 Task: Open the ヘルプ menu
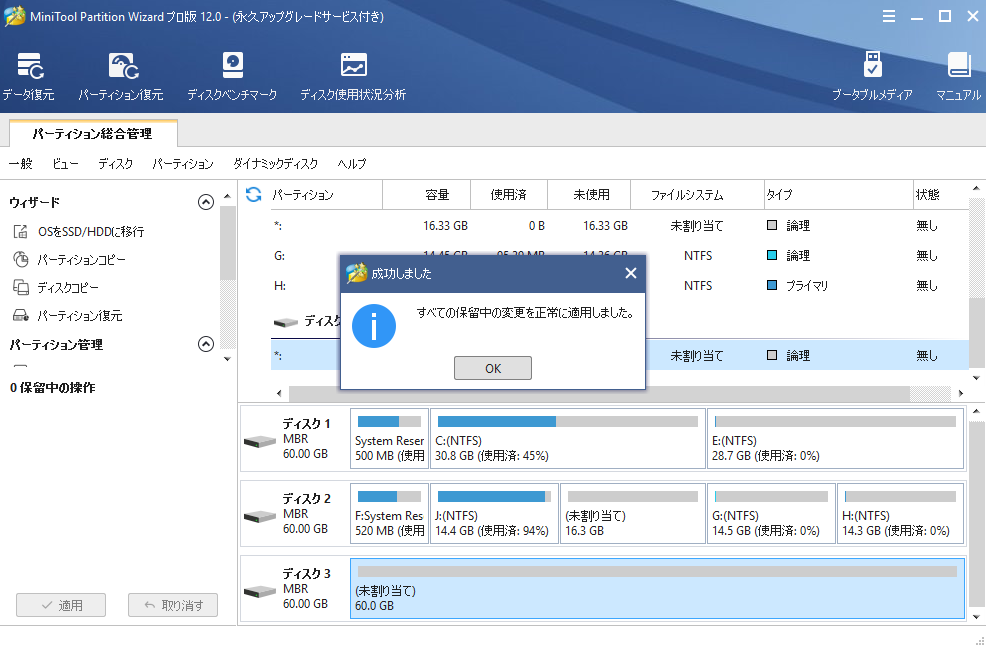352,164
